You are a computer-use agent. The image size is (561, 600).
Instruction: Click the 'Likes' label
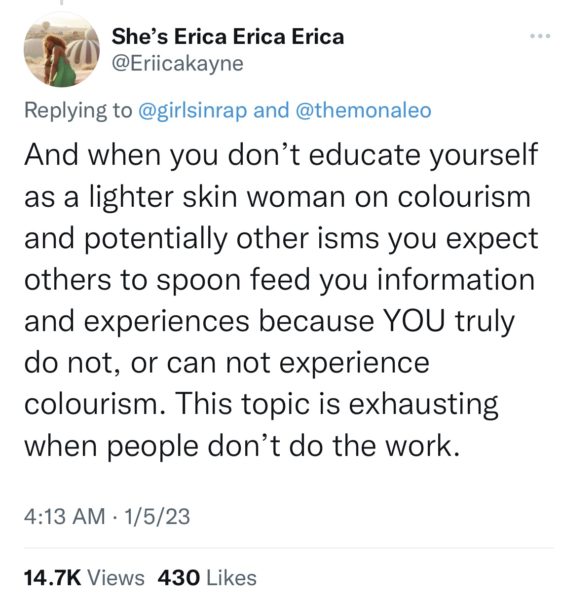(x=232, y=577)
